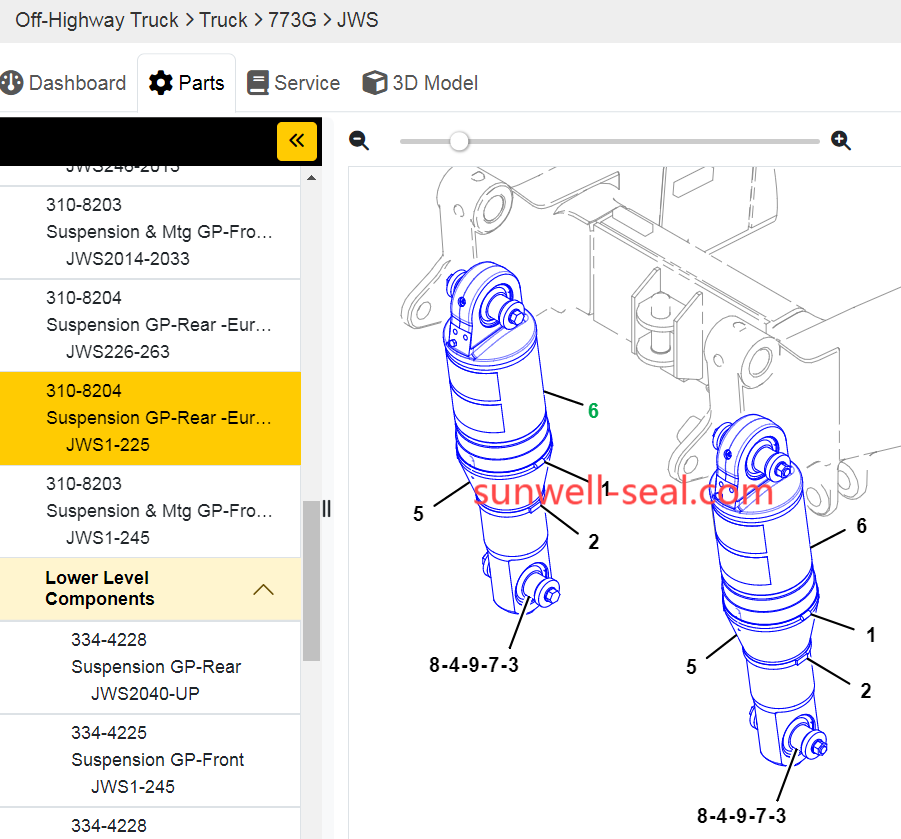Click the 3D Model cube icon
This screenshot has height=839, width=901.
pyautogui.click(x=375, y=83)
